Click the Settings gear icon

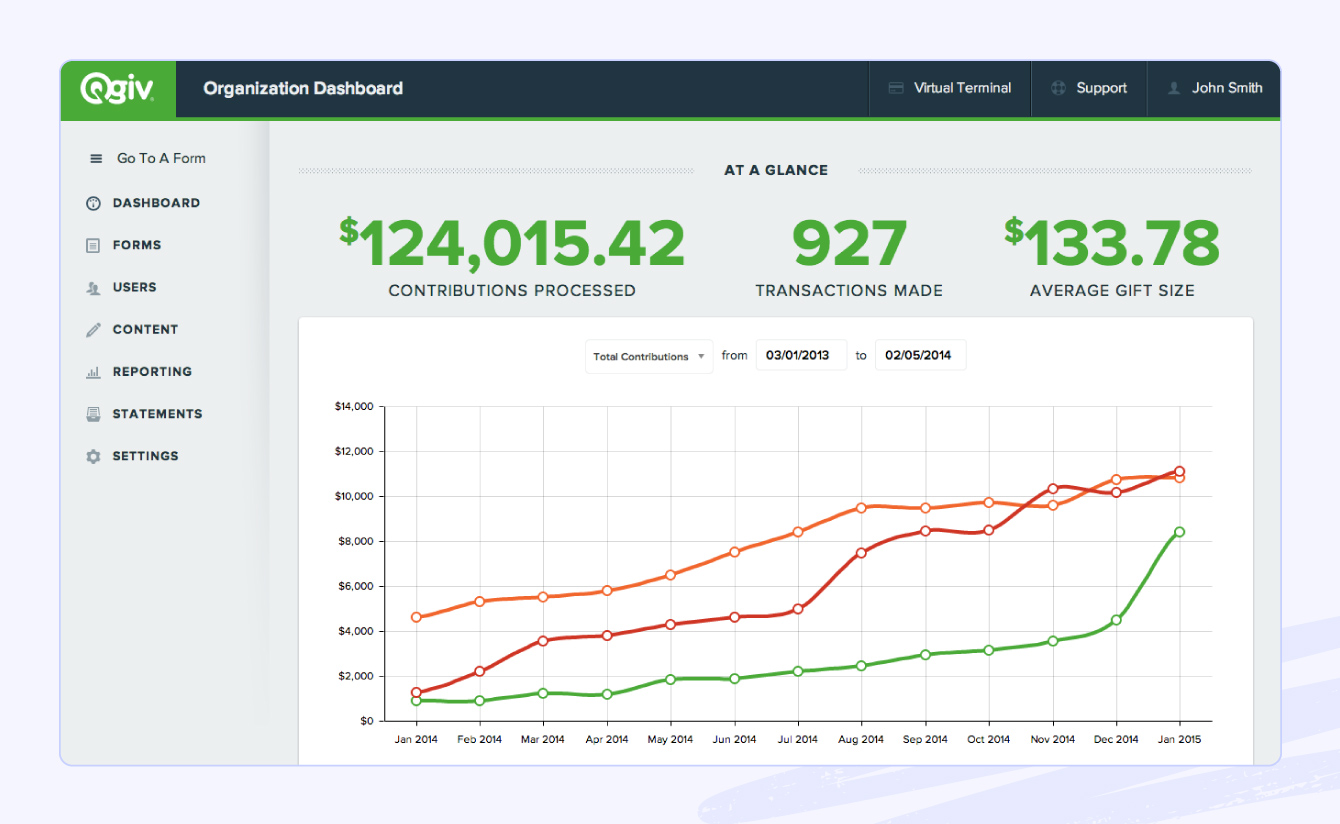coord(93,456)
